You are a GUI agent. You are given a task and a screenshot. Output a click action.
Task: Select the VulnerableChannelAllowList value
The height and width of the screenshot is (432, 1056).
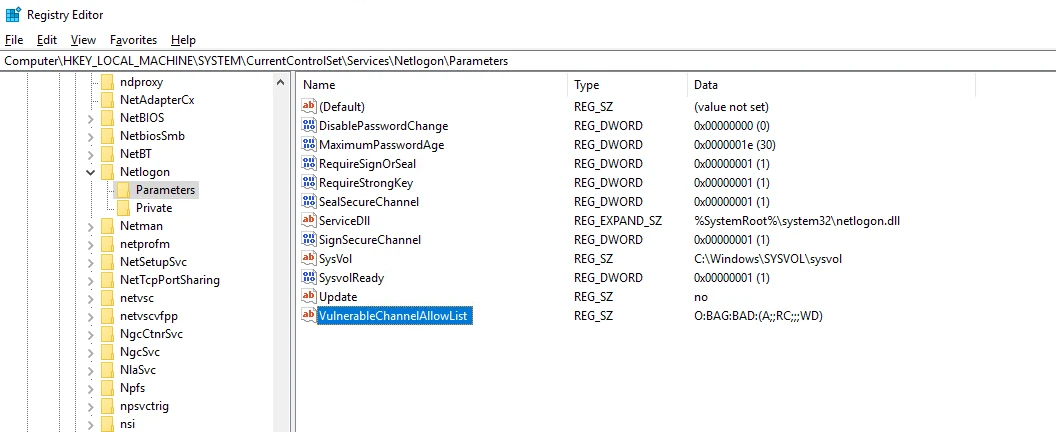click(x=393, y=315)
